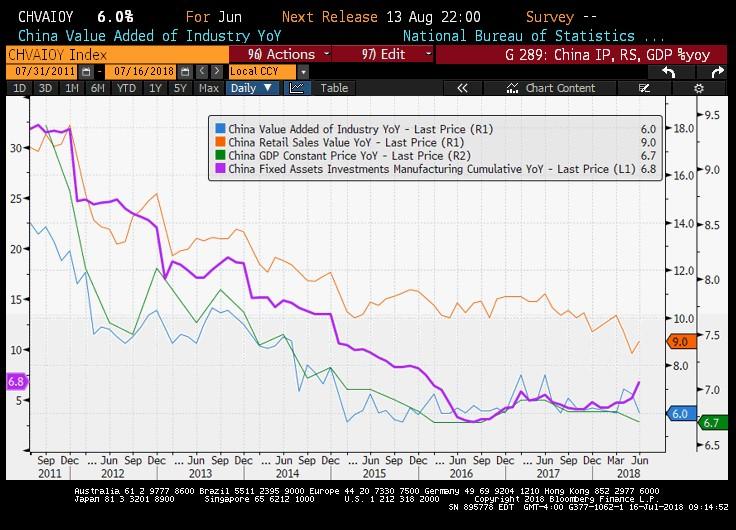The width and height of the screenshot is (736, 530).
Task: Select the 5Y range tab
Action: tap(180, 88)
